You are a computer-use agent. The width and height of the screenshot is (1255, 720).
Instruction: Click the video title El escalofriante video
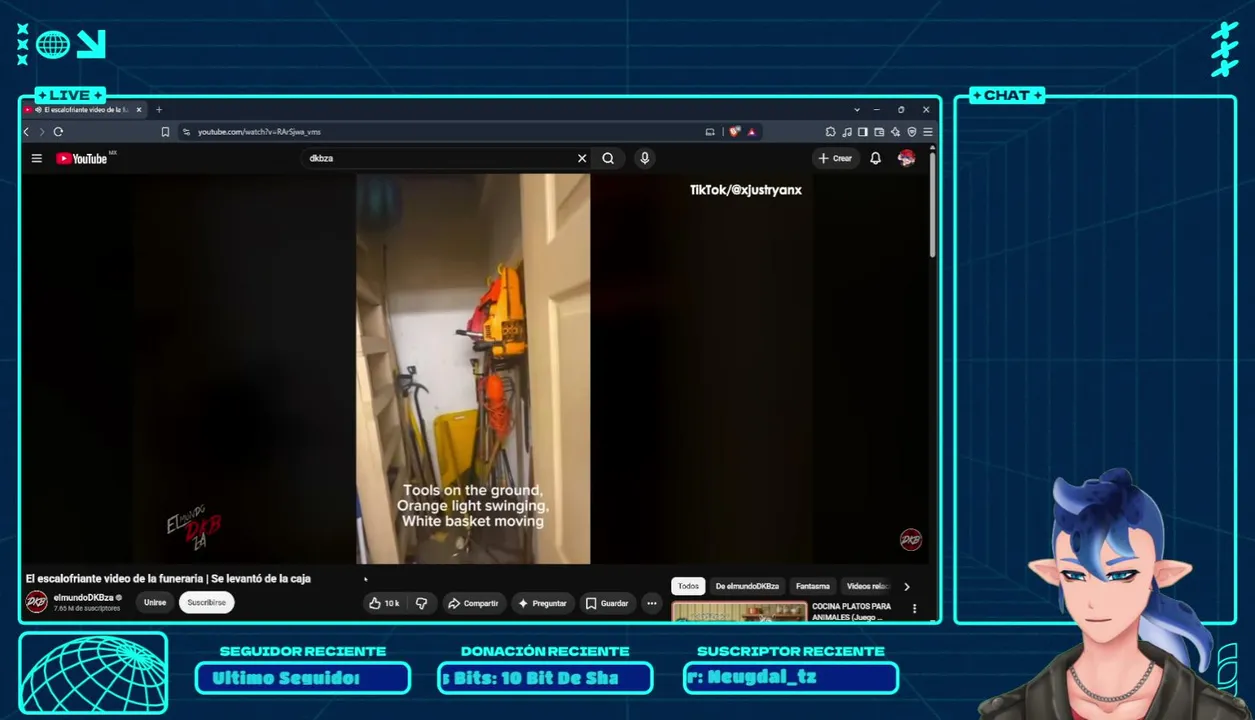click(168, 578)
